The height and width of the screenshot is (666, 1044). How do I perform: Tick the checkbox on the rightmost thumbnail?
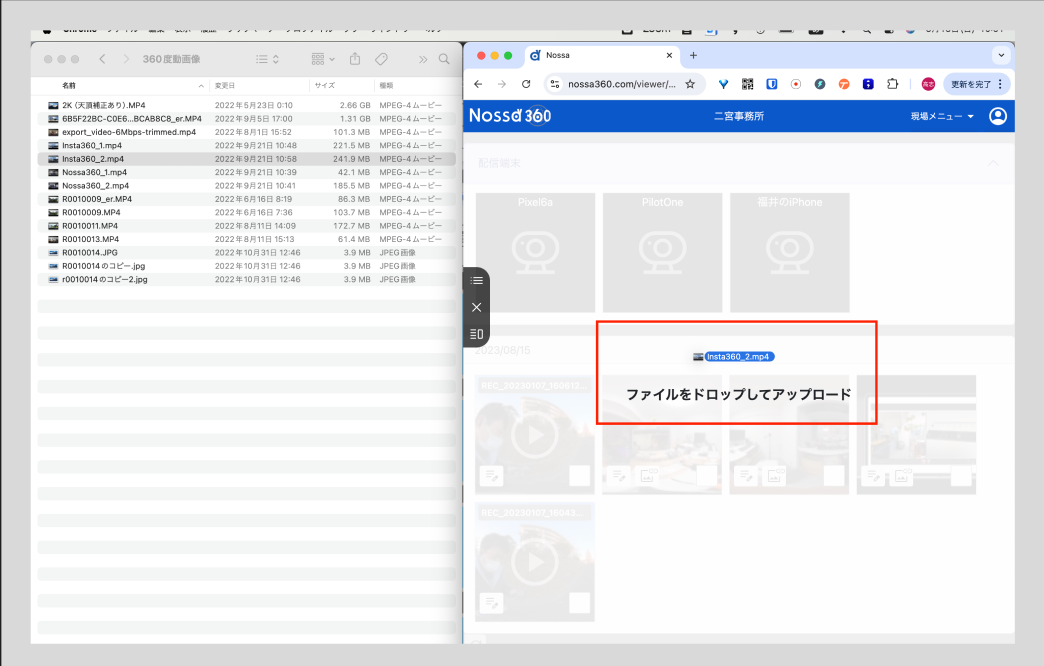[960, 476]
